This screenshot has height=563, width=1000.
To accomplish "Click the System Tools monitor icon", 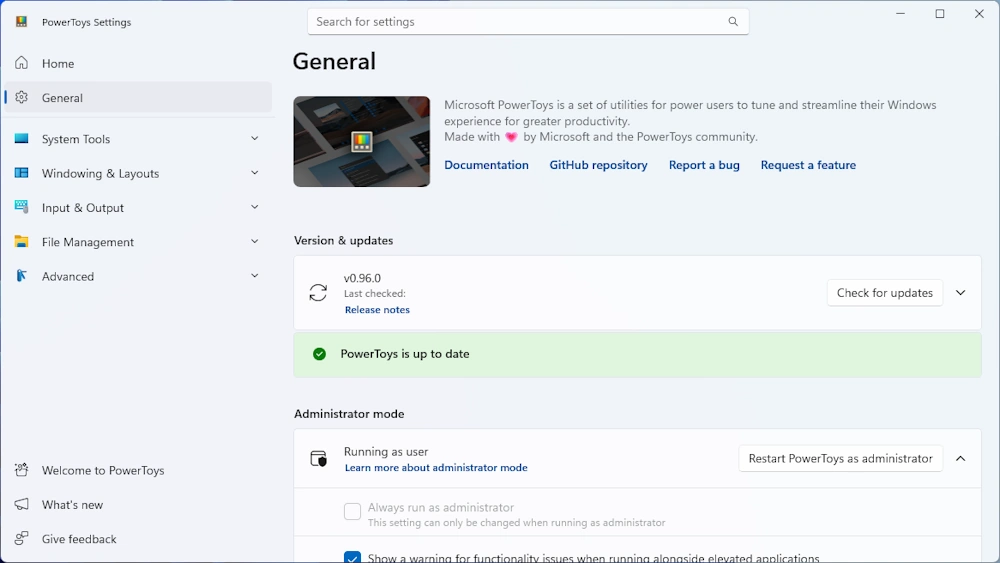I will click(21, 139).
